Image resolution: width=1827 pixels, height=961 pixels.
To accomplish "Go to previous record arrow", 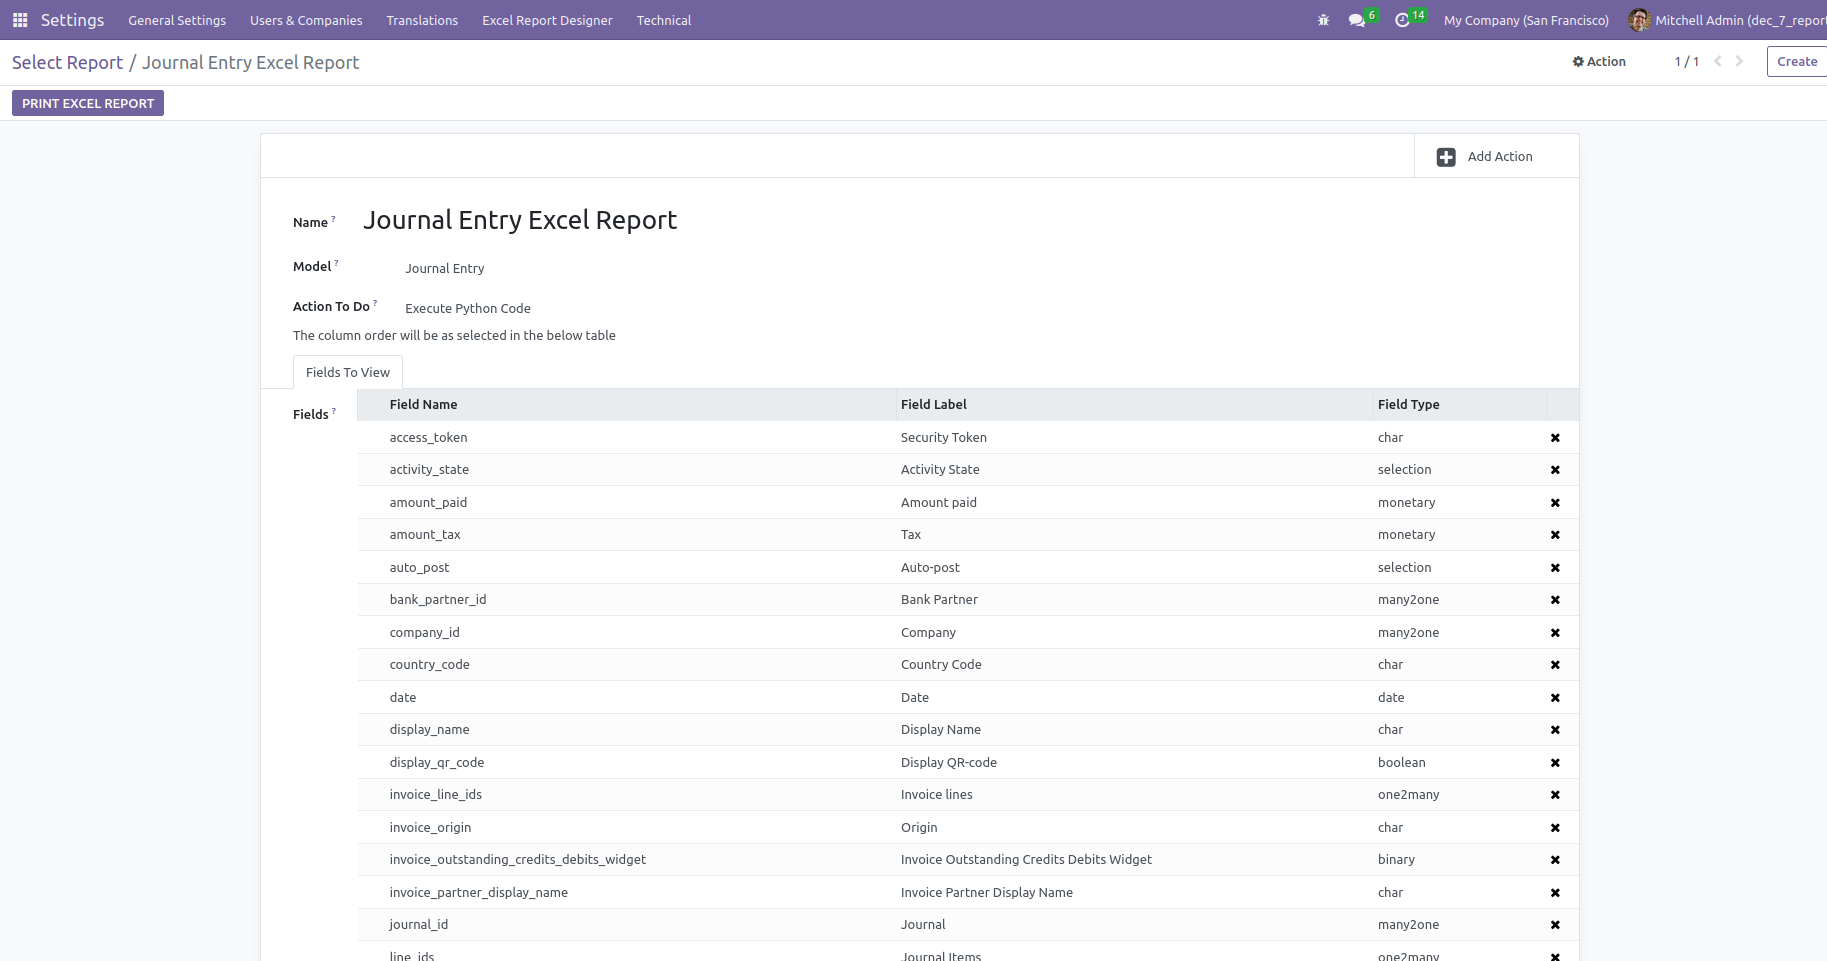I will (x=1718, y=61).
